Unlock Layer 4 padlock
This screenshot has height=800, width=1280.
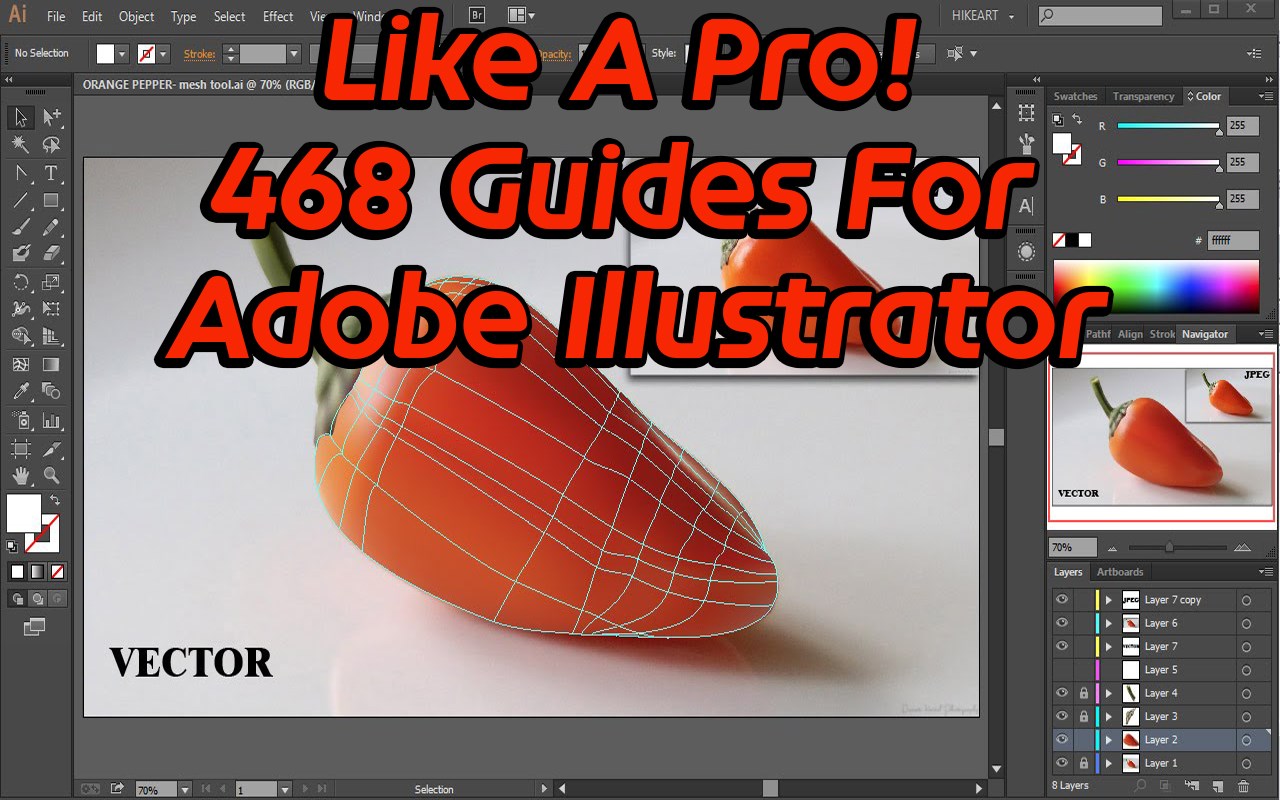tap(1084, 693)
